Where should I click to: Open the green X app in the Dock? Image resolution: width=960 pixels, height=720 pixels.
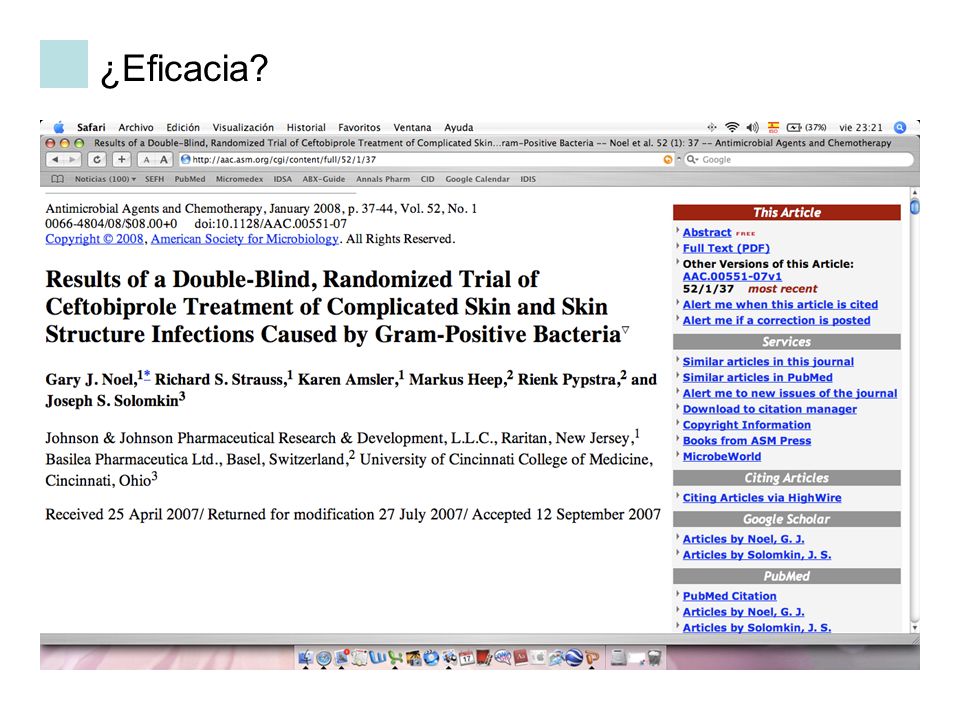point(396,658)
